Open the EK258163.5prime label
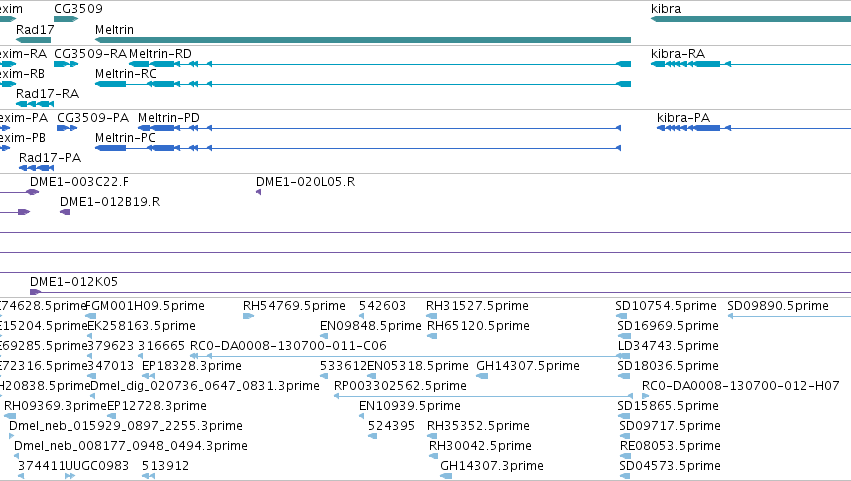The image size is (851, 481). 141,326
